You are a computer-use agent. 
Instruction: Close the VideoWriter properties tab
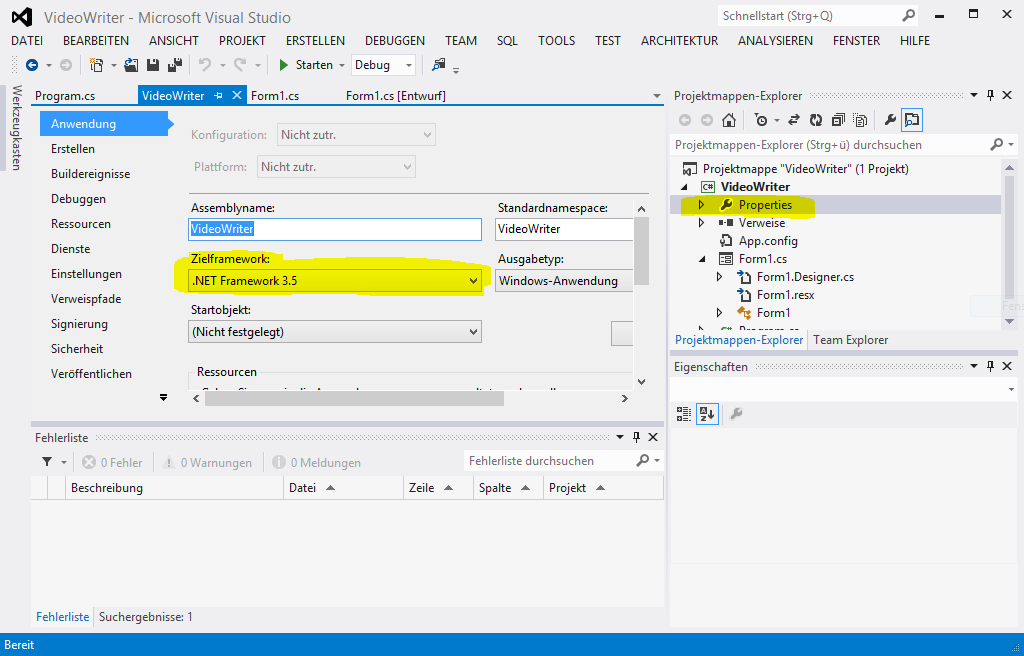pyautogui.click(x=237, y=95)
